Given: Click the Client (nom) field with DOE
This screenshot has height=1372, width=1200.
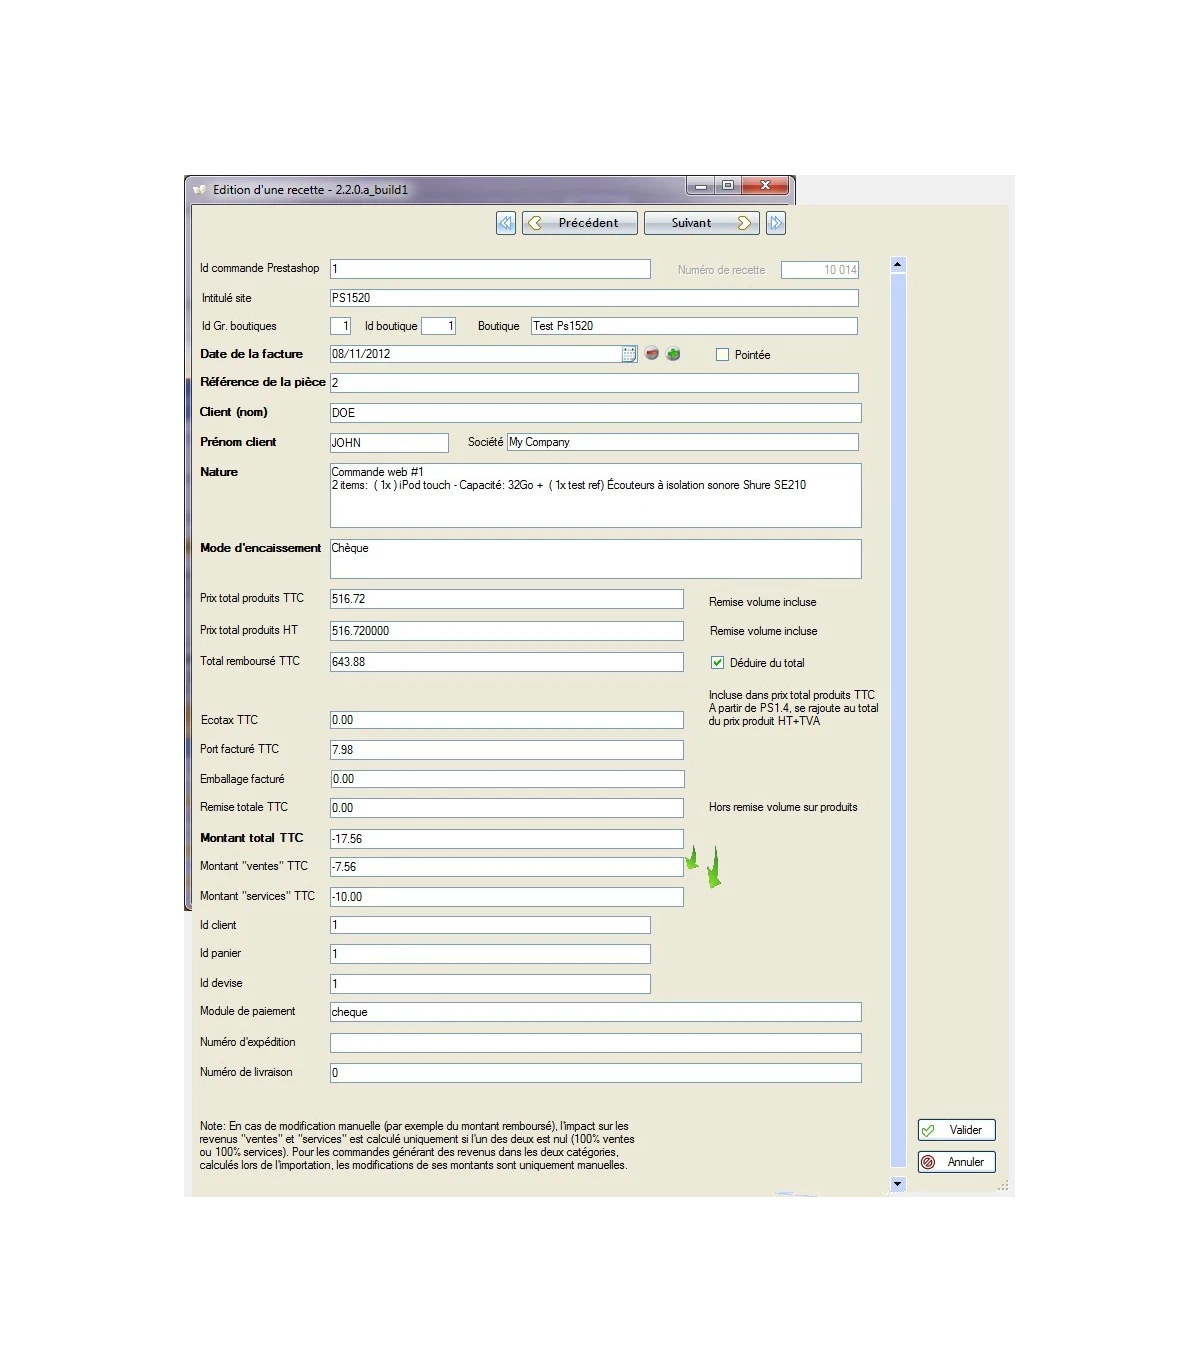Looking at the screenshot, I should coord(595,413).
